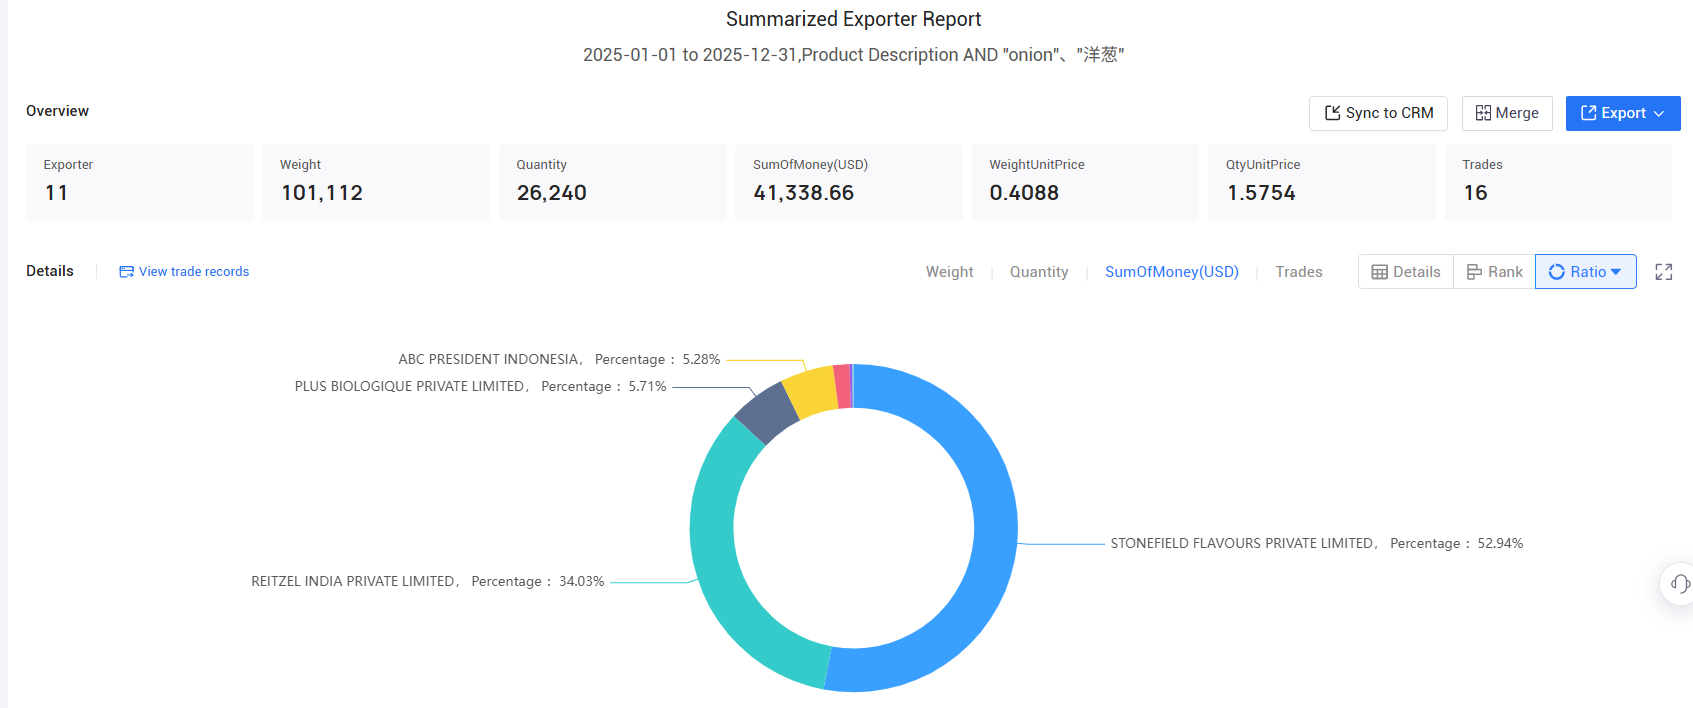Image resolution: width=1693 pixels, height=708 pixels.
Task: Click the slate PLUS BIOLOGIQUE donut segment
Action: click(768, 413)
